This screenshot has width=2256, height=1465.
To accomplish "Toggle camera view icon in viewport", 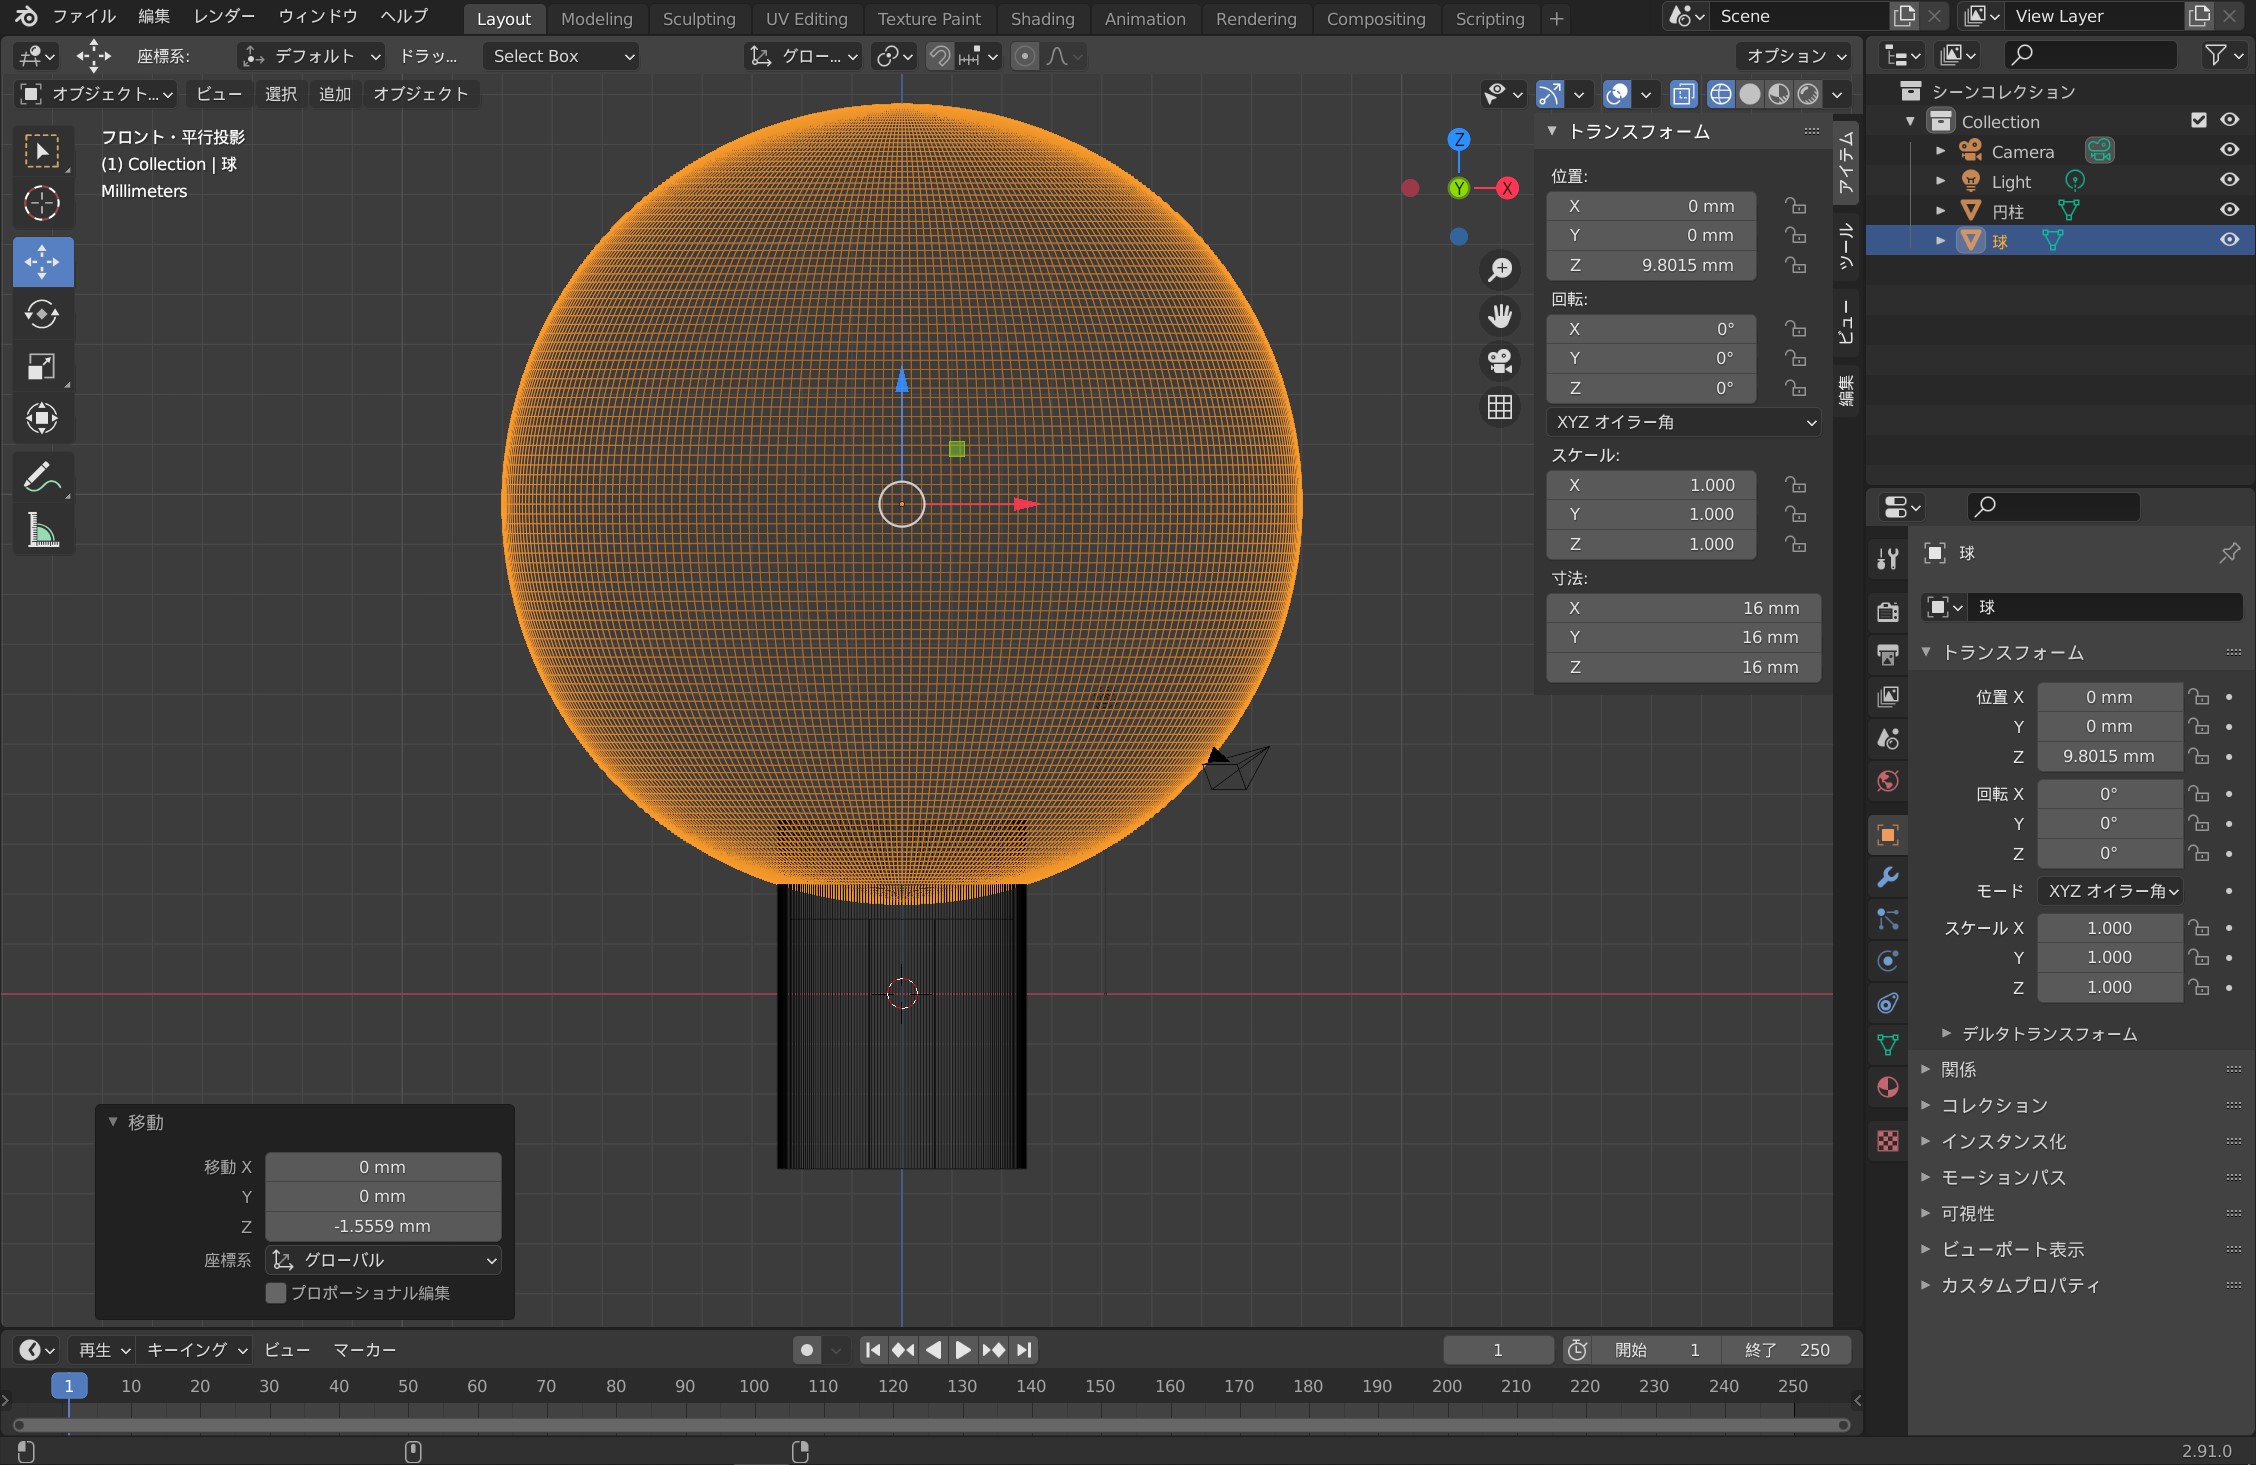I will click(1500, 361).
